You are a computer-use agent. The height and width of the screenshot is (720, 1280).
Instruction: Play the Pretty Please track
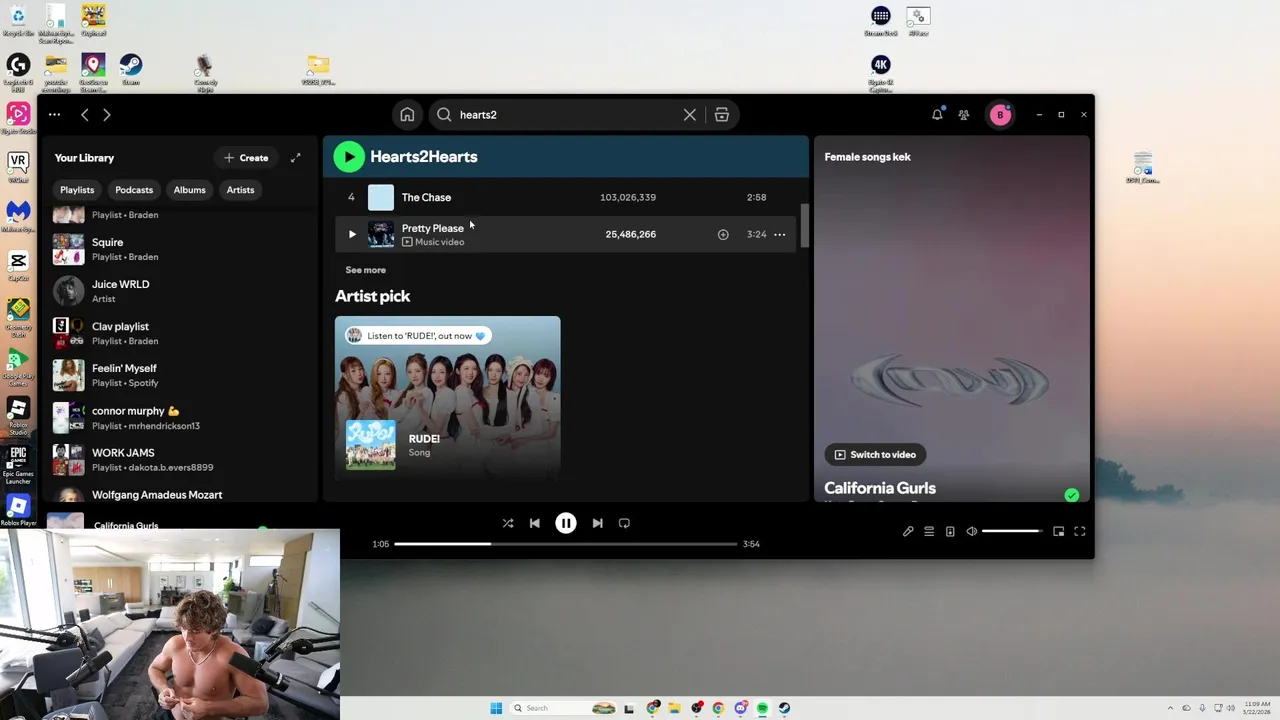(x=352, y=234)
